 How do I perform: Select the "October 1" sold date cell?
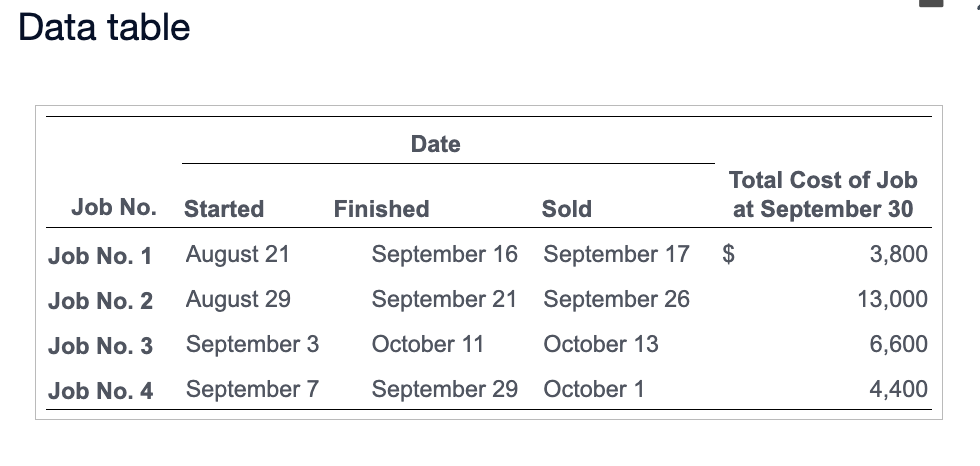[x=594, y=389]
